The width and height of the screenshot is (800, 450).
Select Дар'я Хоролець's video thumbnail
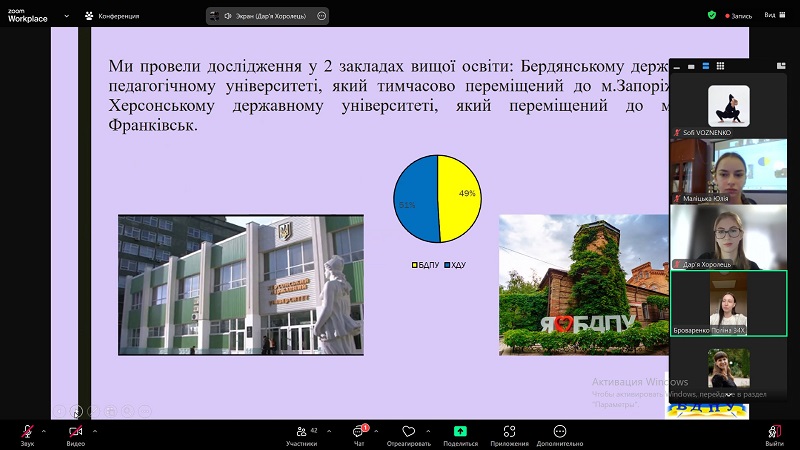729,237
